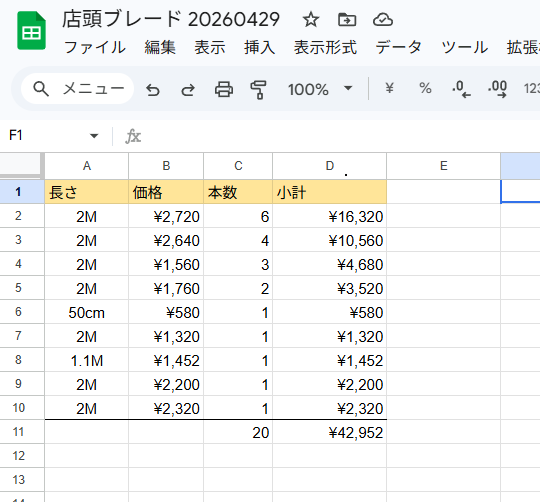Decrease decimal places
540x502 pixels.
point(461,89)
